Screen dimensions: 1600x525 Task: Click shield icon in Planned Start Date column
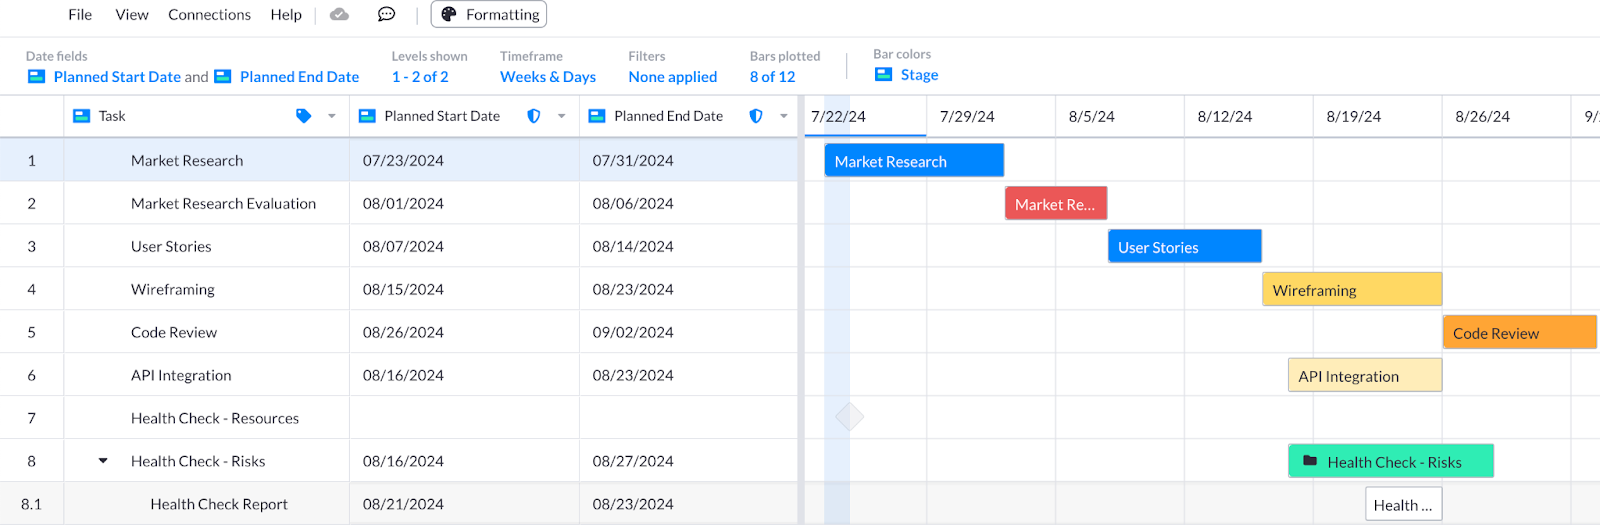[x=534, y=116]
